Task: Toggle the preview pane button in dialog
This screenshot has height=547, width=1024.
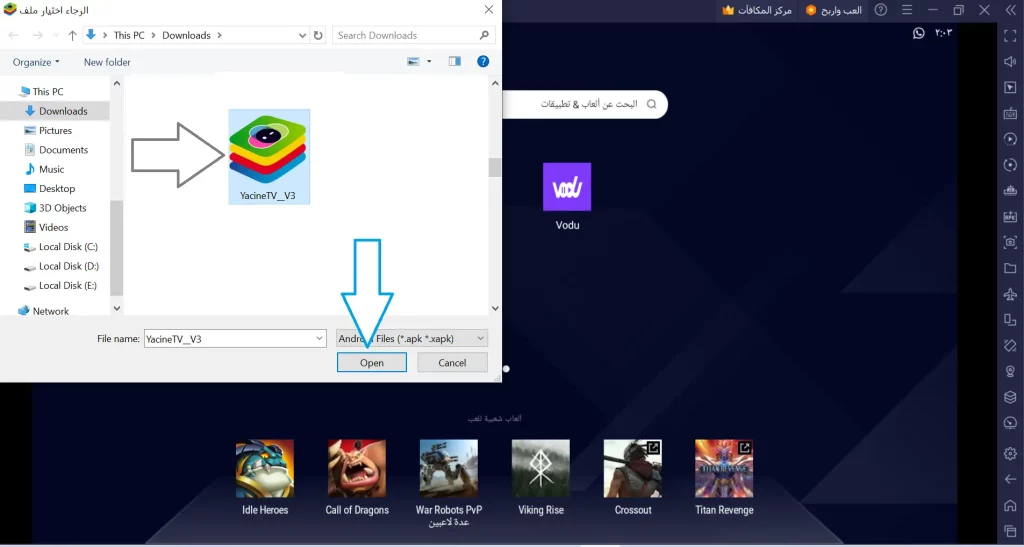Action: (x=455, y=62)
